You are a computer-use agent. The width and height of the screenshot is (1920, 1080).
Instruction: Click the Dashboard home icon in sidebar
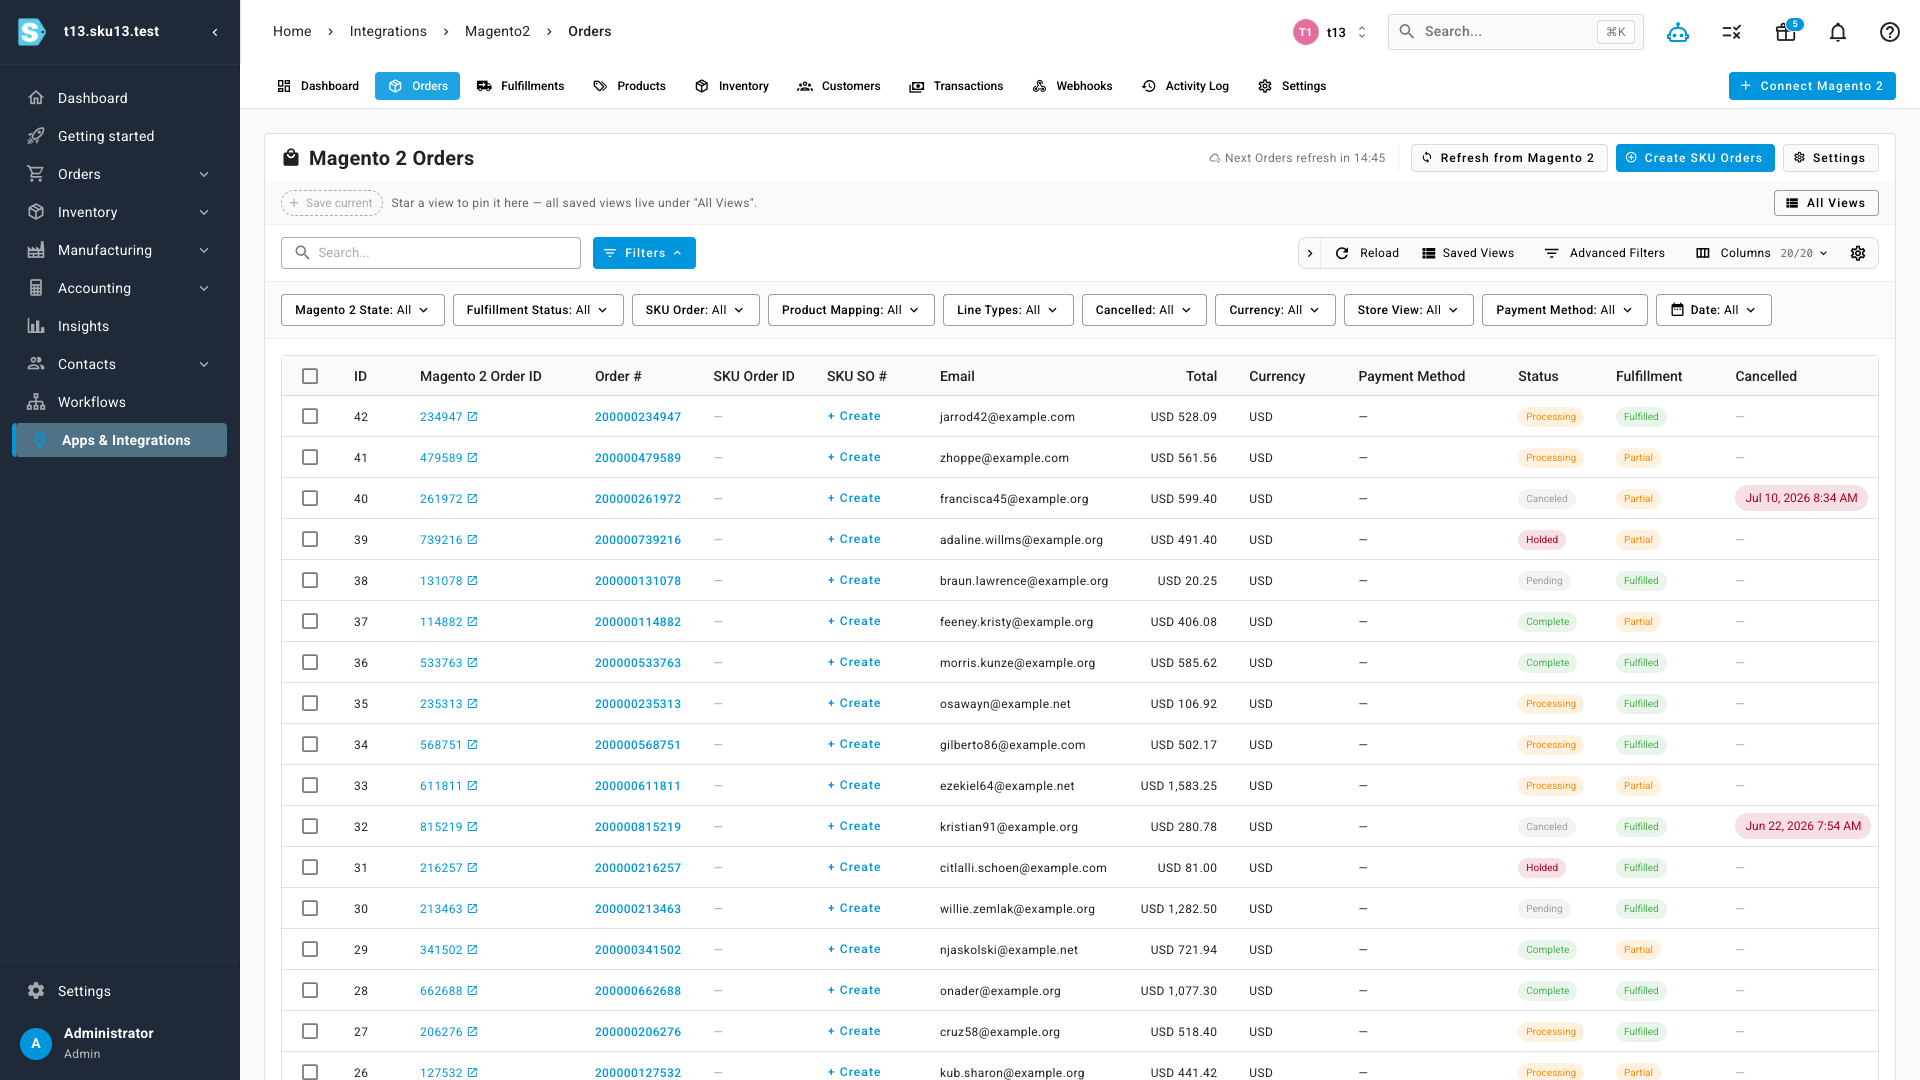36,98
